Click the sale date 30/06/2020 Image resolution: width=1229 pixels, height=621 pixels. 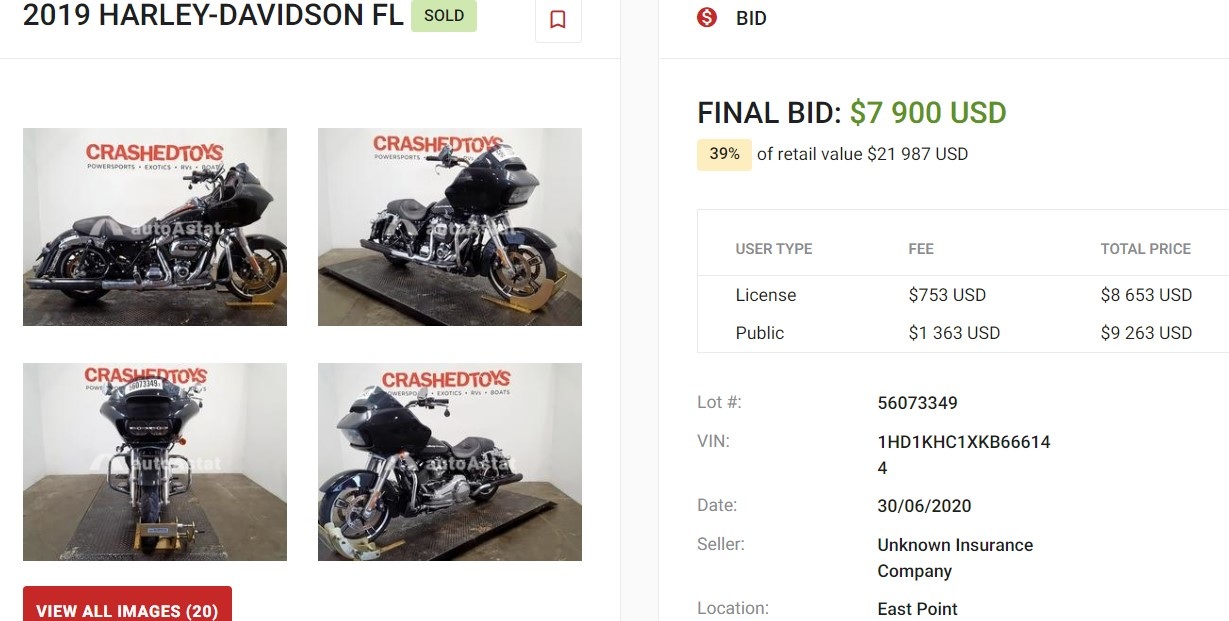click(x=924, y=506)
